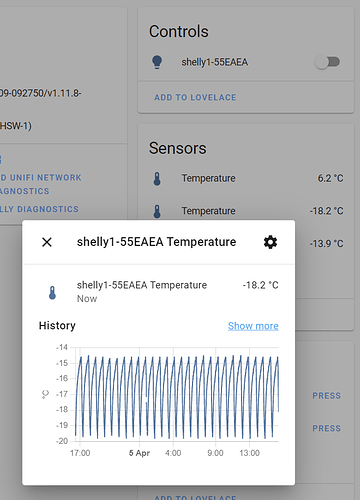Open the UniFi Network link

pyautogui.click(x=41, y=177)
